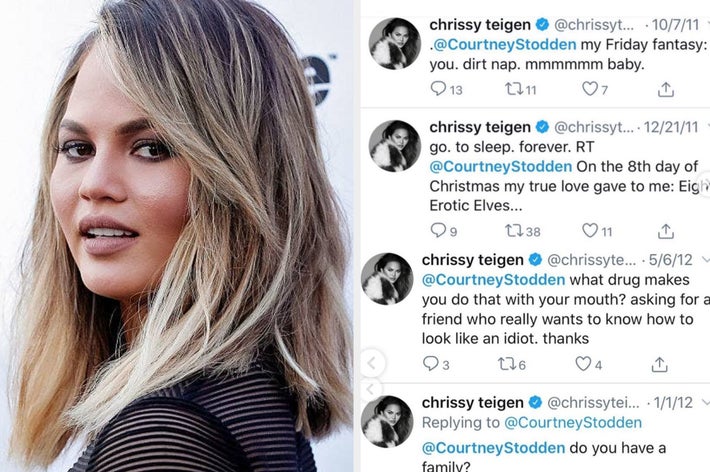Open @CourtneyStodden link after Replying to
The height and width of the screenshot is (472, 710).
click(x=573, y=422)
